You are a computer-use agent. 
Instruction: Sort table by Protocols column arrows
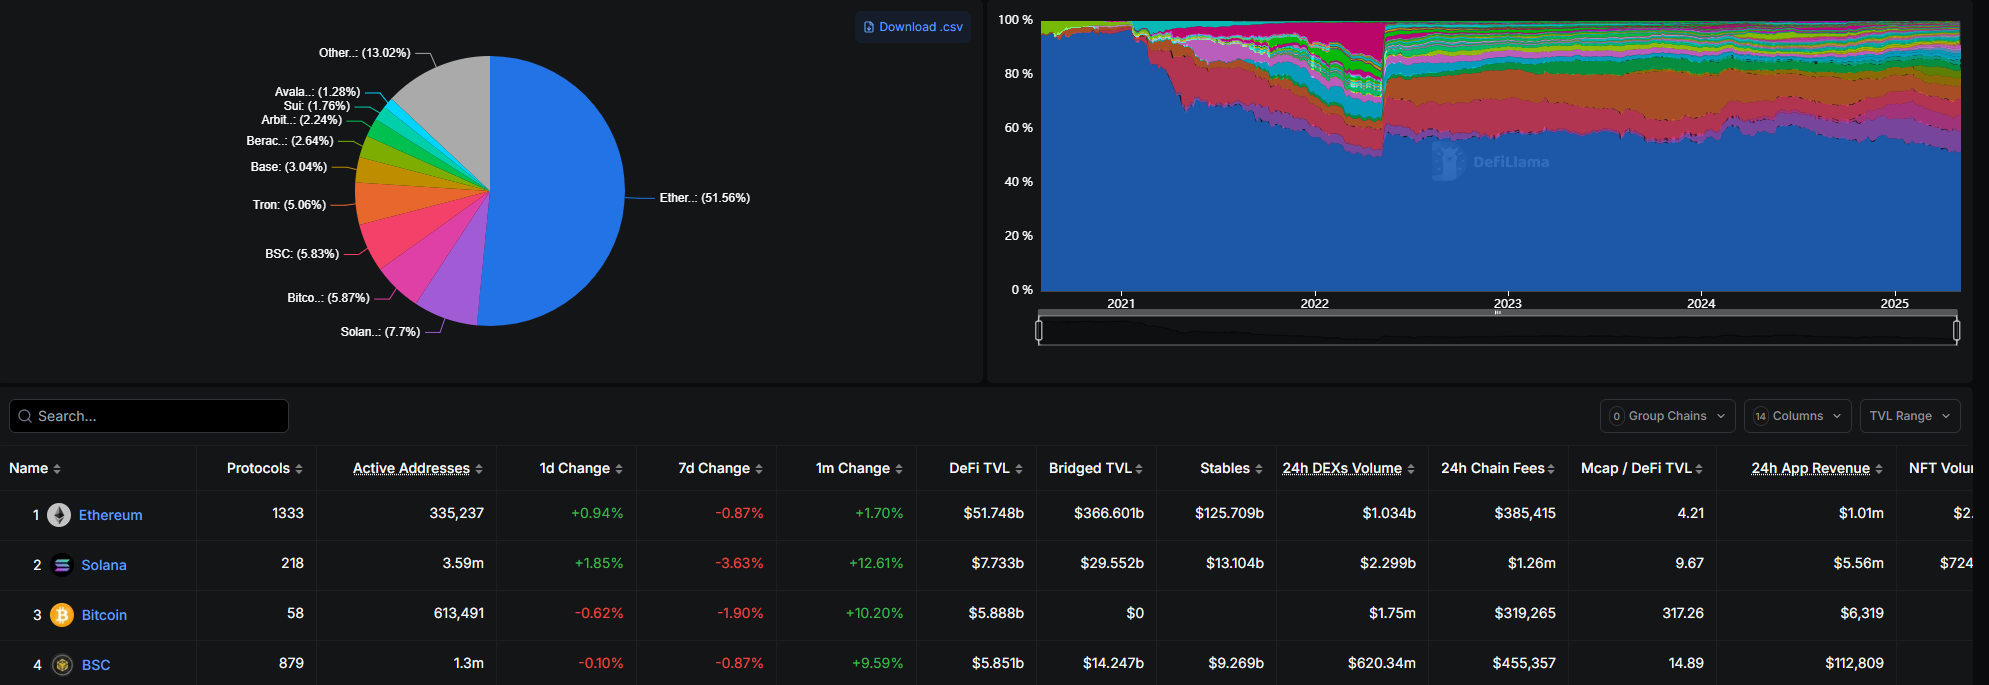coord(299,469)
